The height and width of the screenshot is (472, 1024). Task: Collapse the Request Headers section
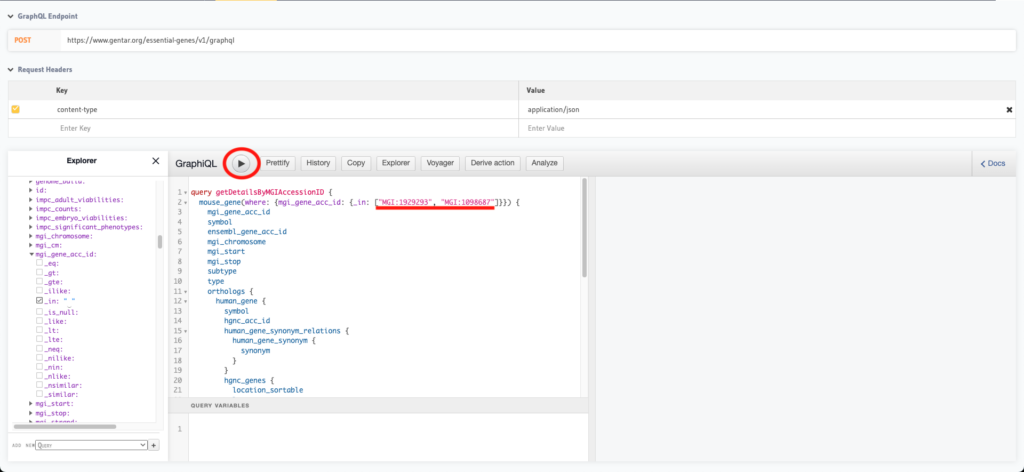pos(10,69)
